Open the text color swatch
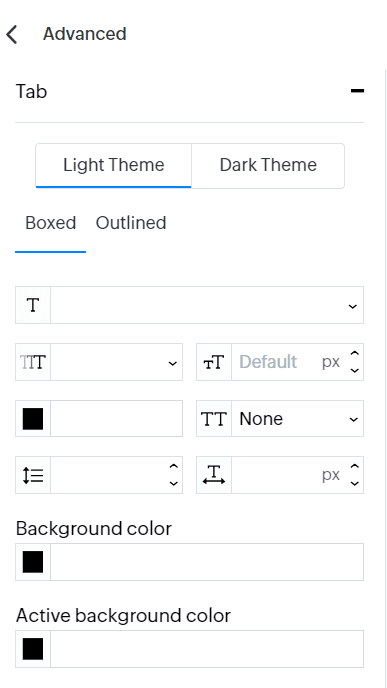The height and width of the screenshot is (688, 387). coord(33,419)
